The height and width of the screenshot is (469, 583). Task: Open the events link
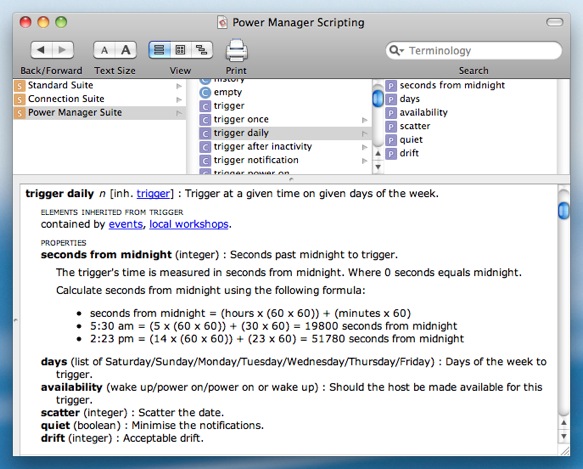(x=126, y=224)
